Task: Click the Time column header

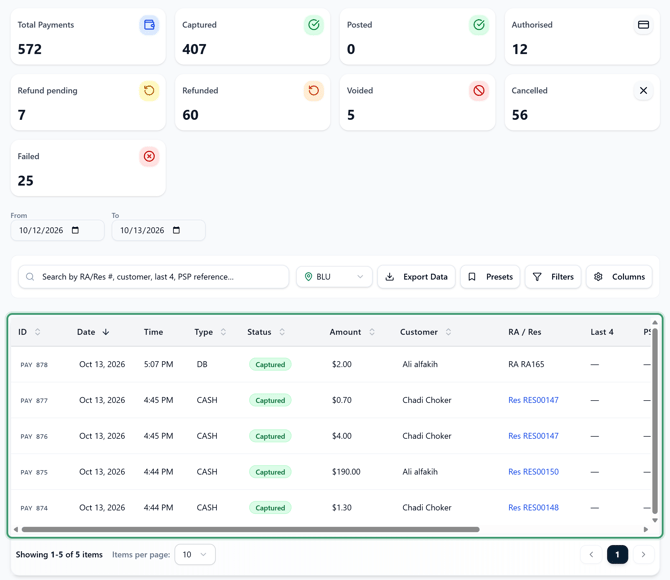Action: 153,332
